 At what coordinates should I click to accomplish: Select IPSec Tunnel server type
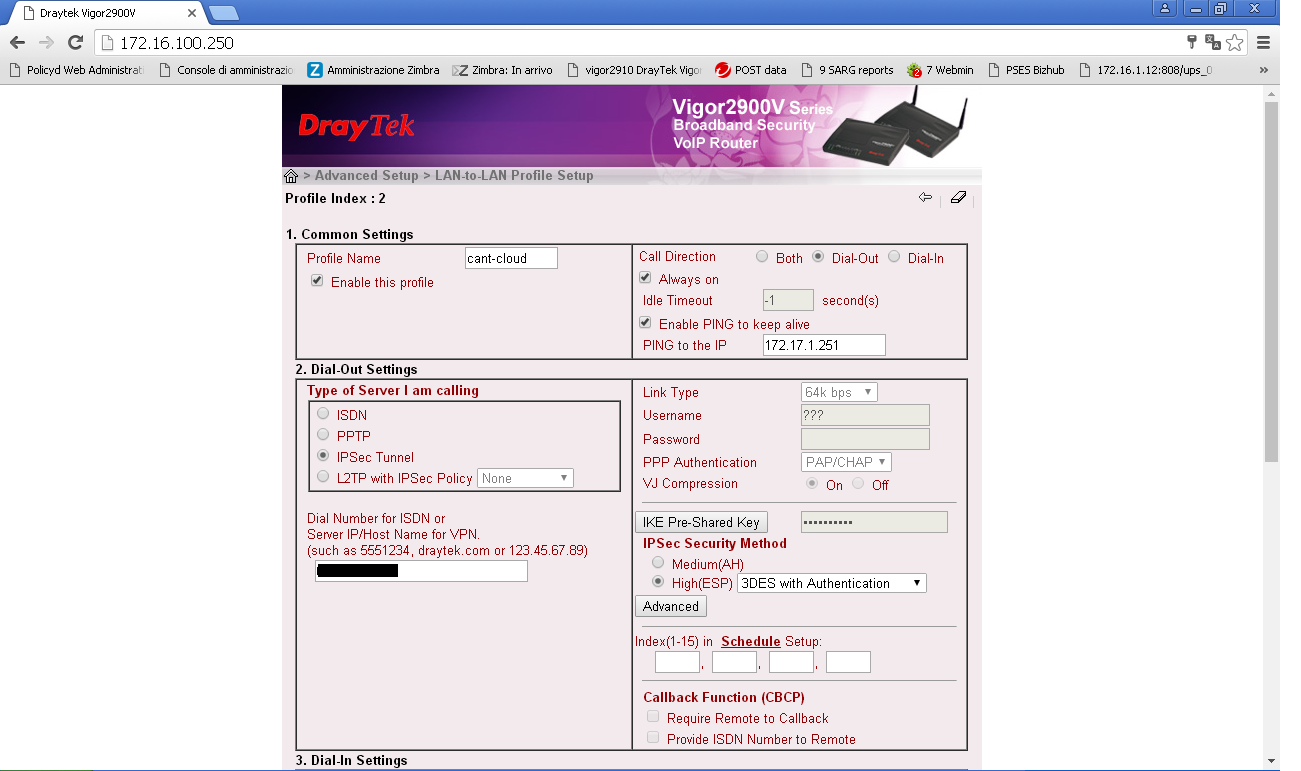pos(323,456)
